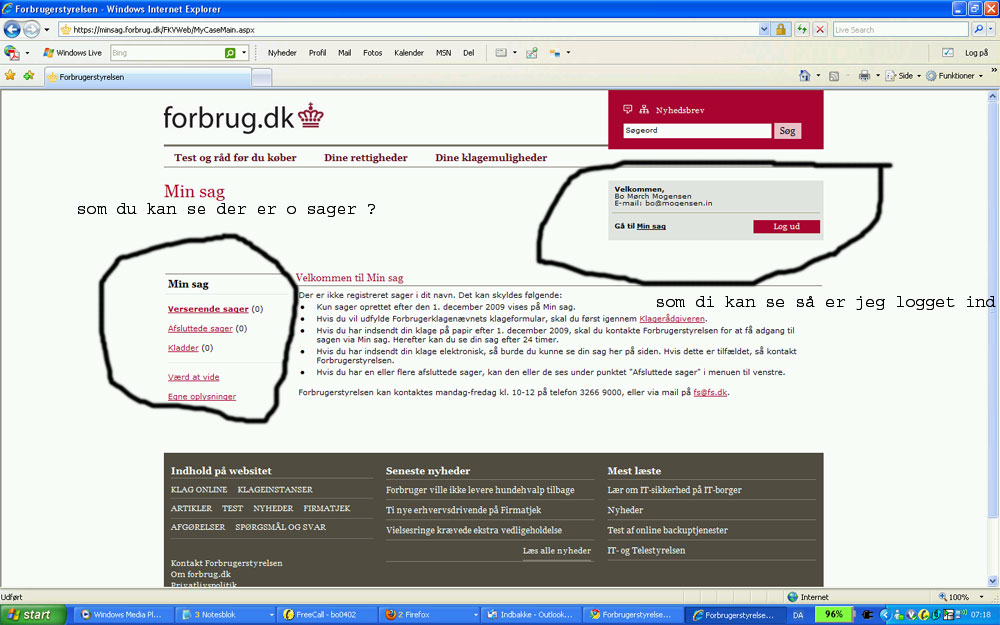Open Afsluttede sager link

click(x=200, y=328)
